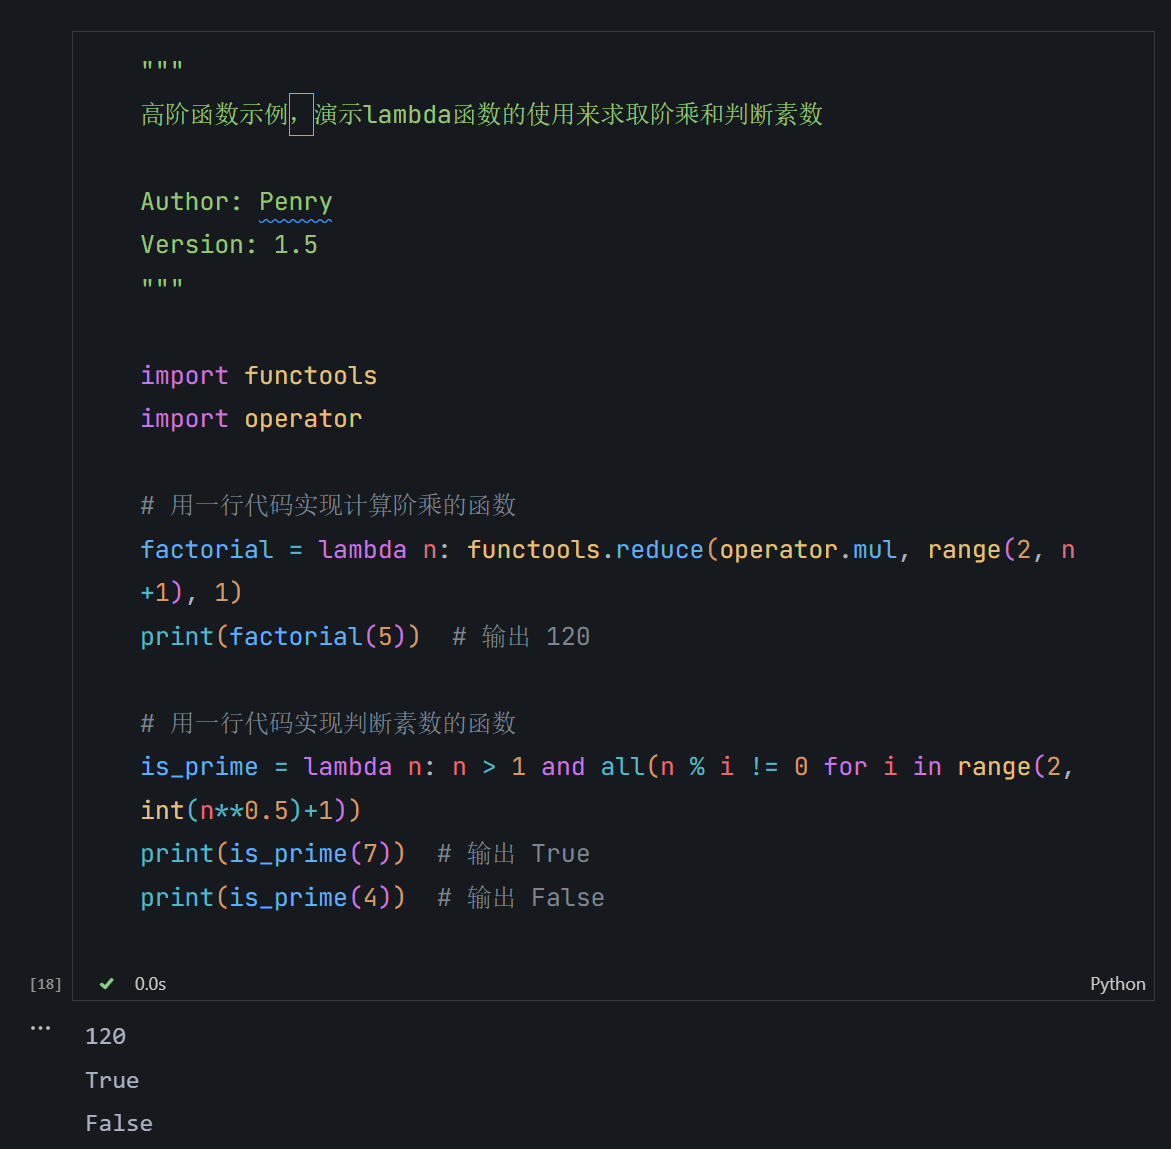
Task: Click the functools.reduce call in the code
Action: (x=585, y=550)
